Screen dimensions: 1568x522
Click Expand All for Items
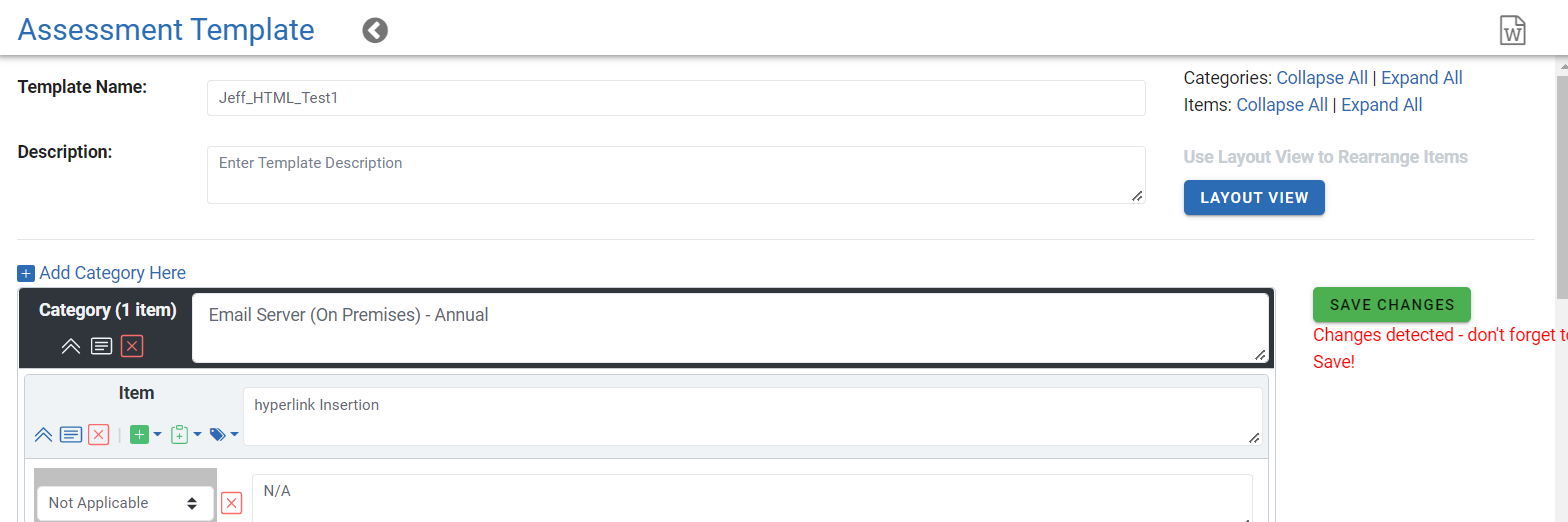tap(1382, 105)
